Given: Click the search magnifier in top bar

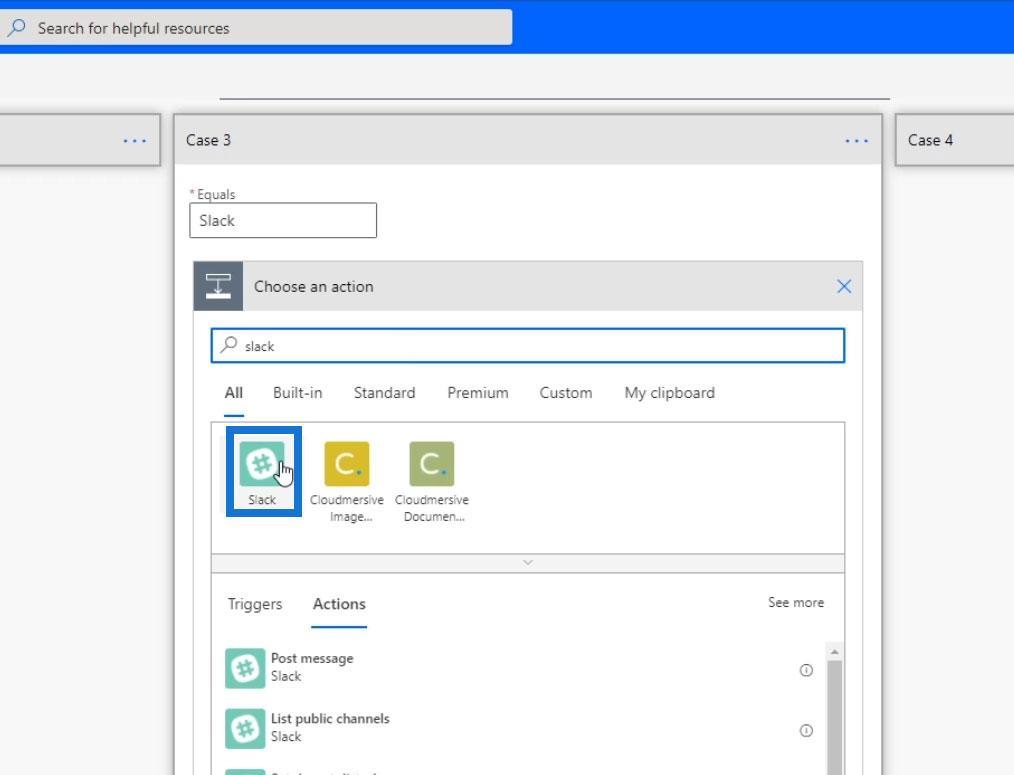Looking at the screenshot, I should click(x=17, y=27).
